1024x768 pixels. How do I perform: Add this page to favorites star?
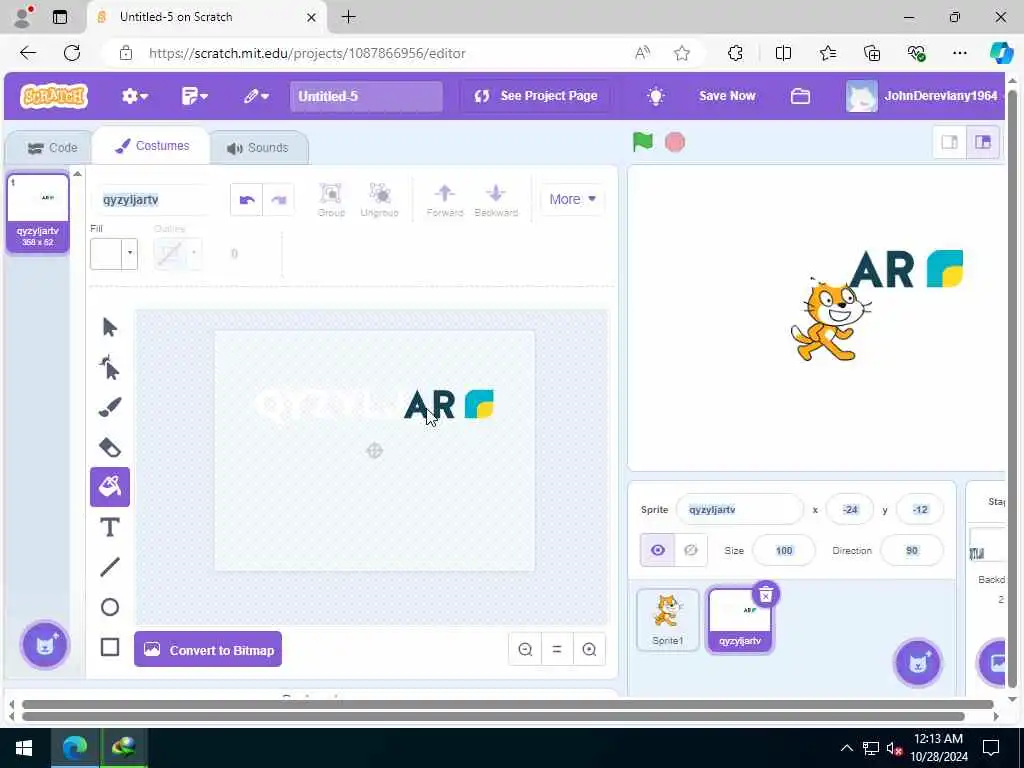682,53
